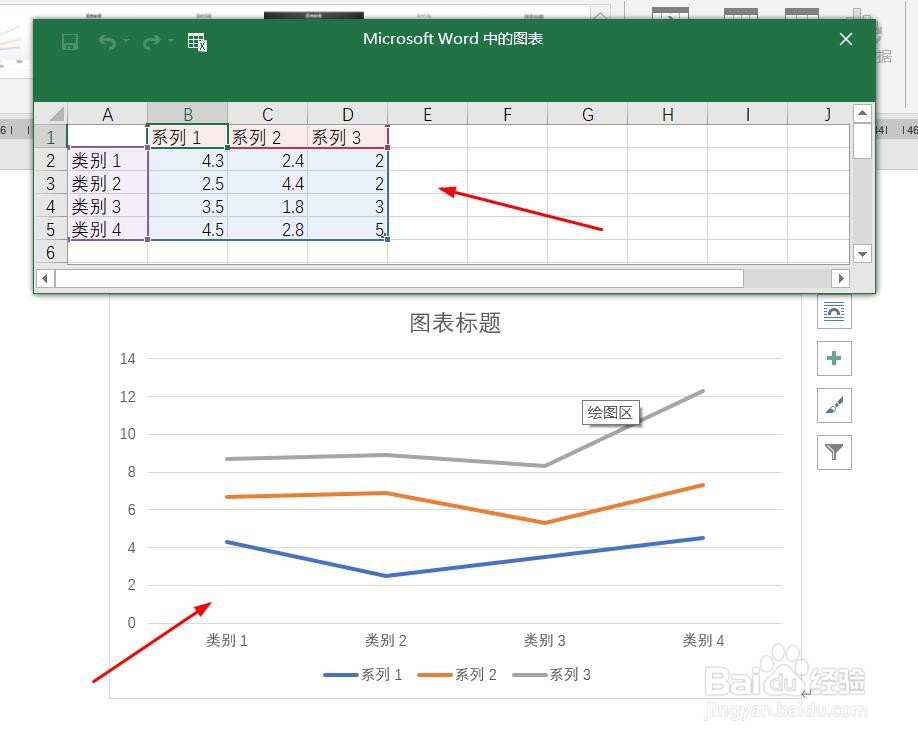Select column F header
The height and width of the screenshot is (742, 918).
(507, 114)
